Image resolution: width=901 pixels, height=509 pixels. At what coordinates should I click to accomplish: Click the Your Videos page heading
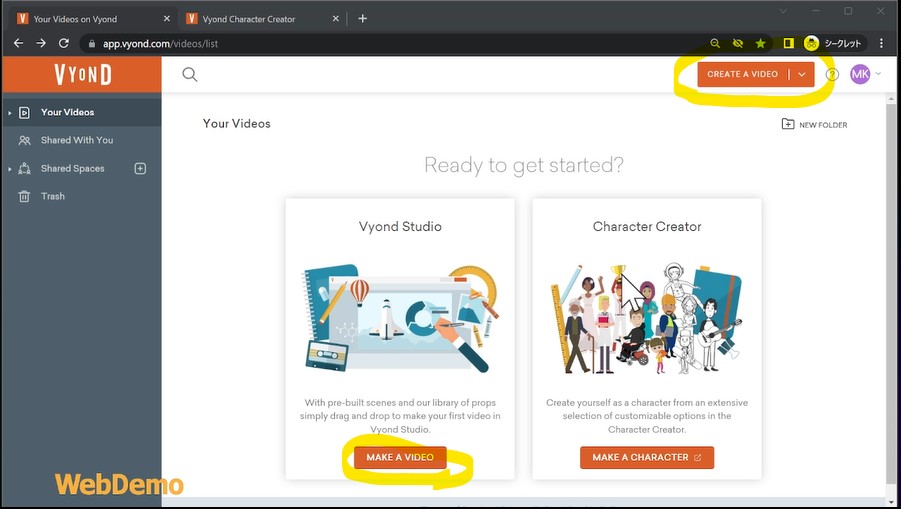point(236,124)
